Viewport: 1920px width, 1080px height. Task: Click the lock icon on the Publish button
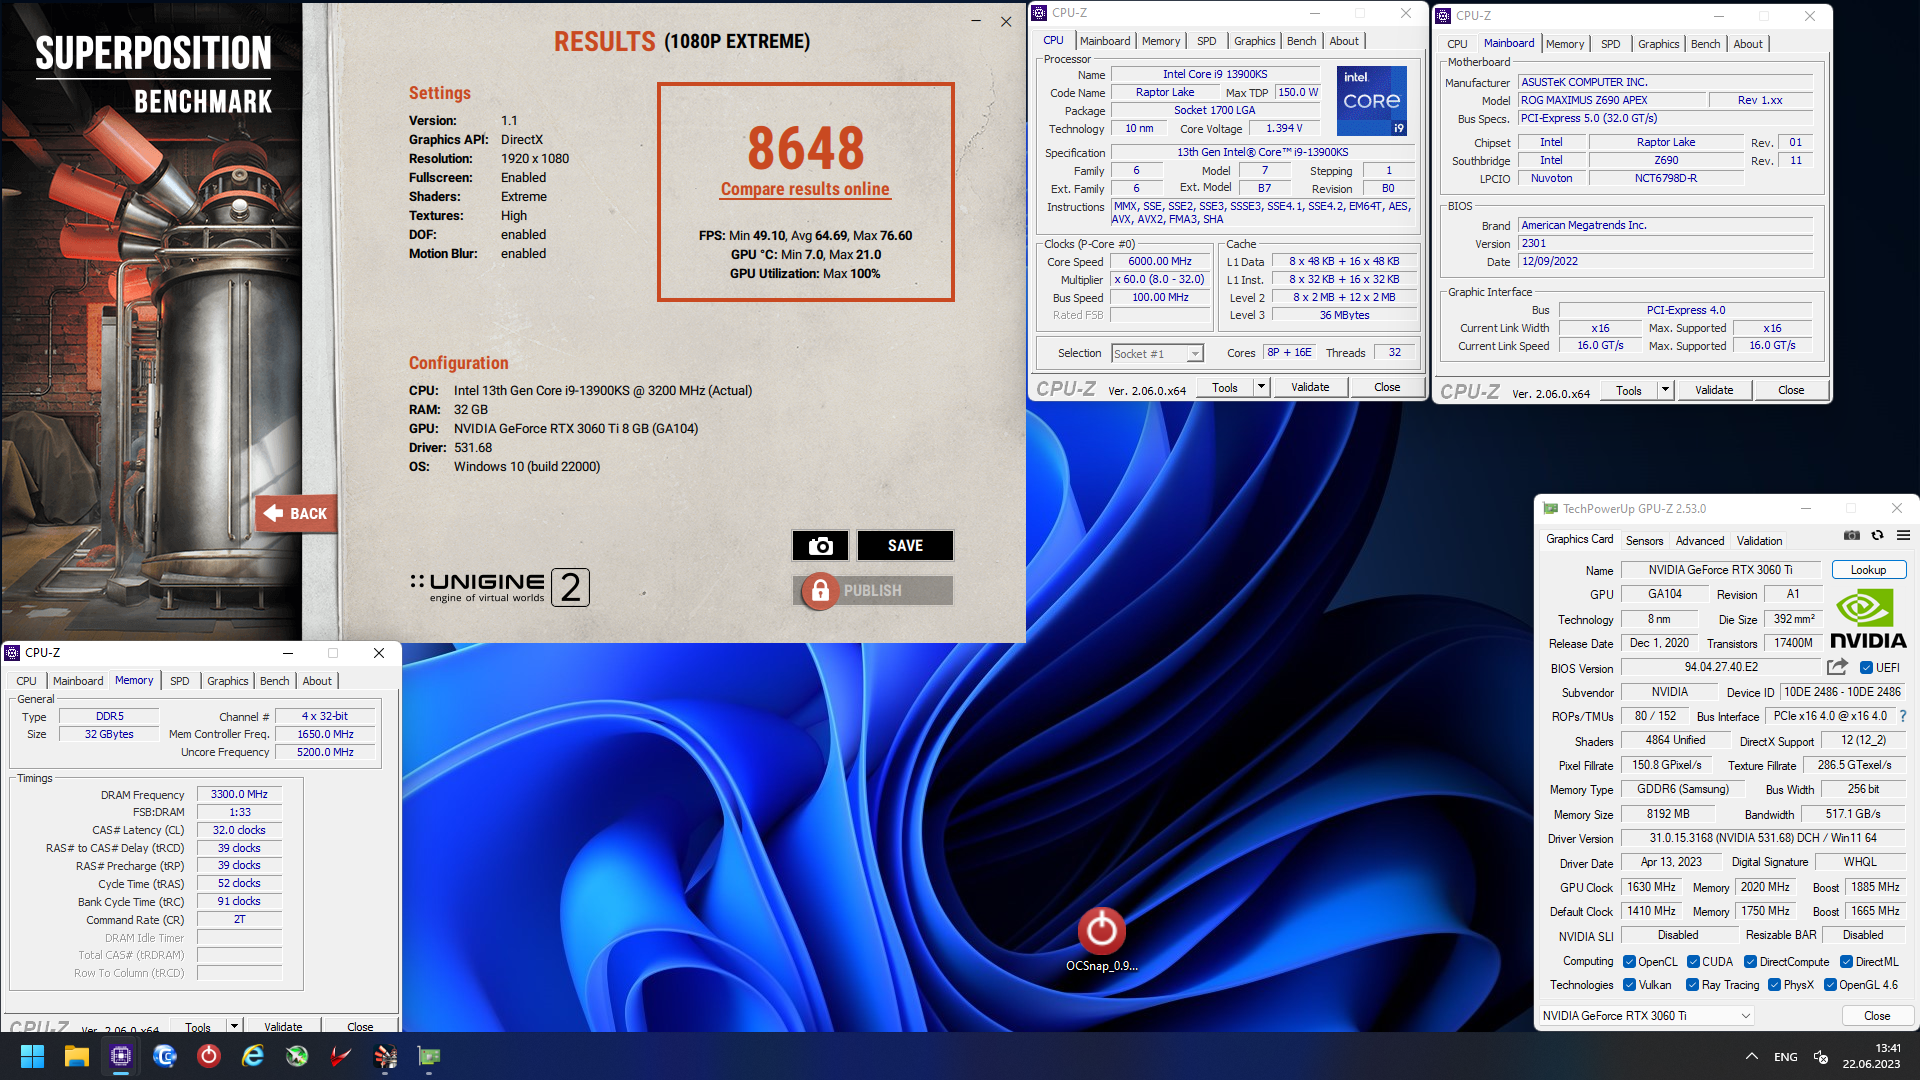click(820, 591)
